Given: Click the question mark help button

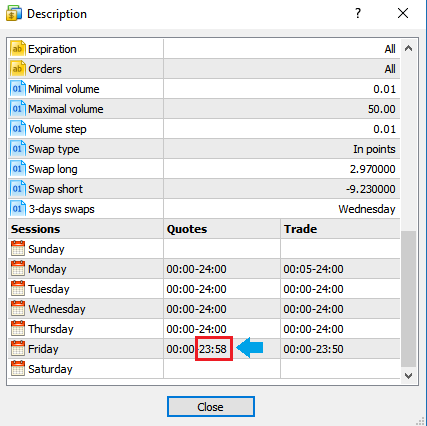Looking at the screenshot, I should [358, 13].
